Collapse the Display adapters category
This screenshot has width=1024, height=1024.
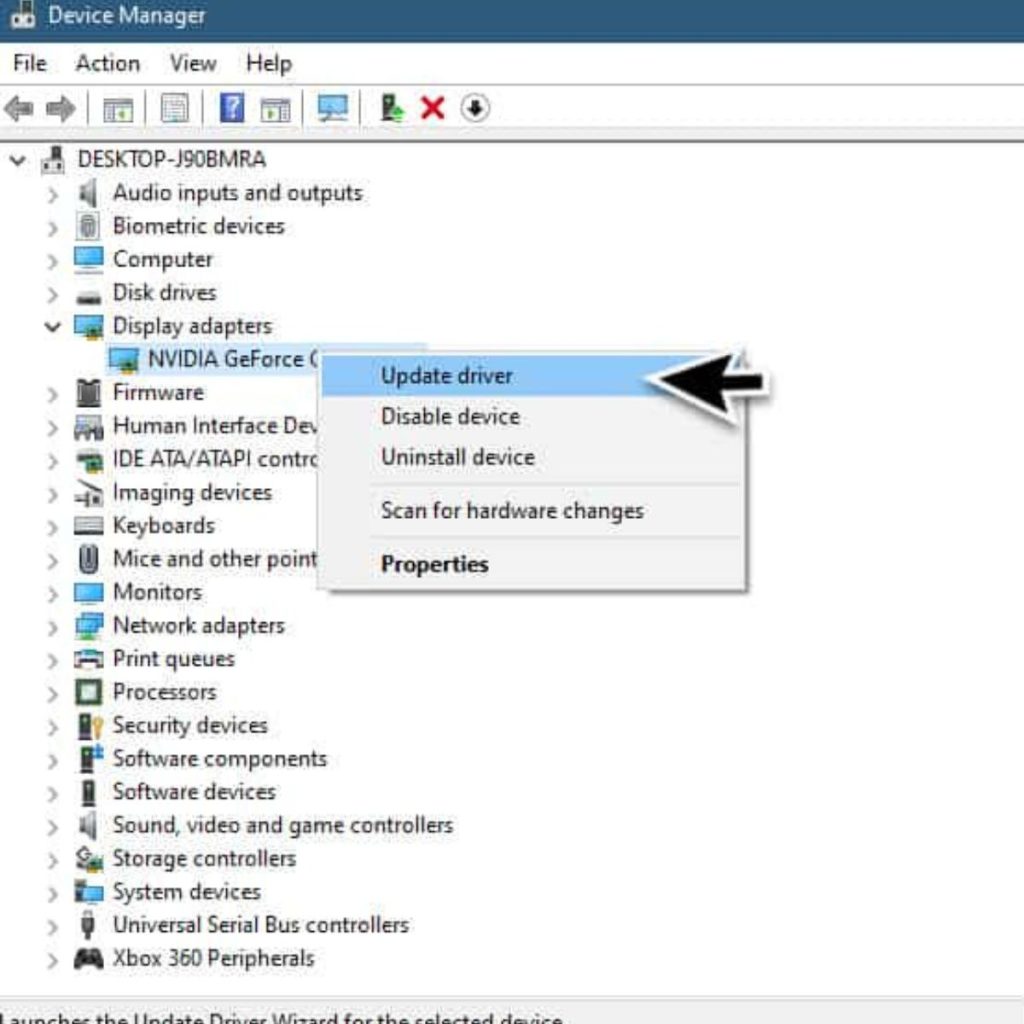53,326
